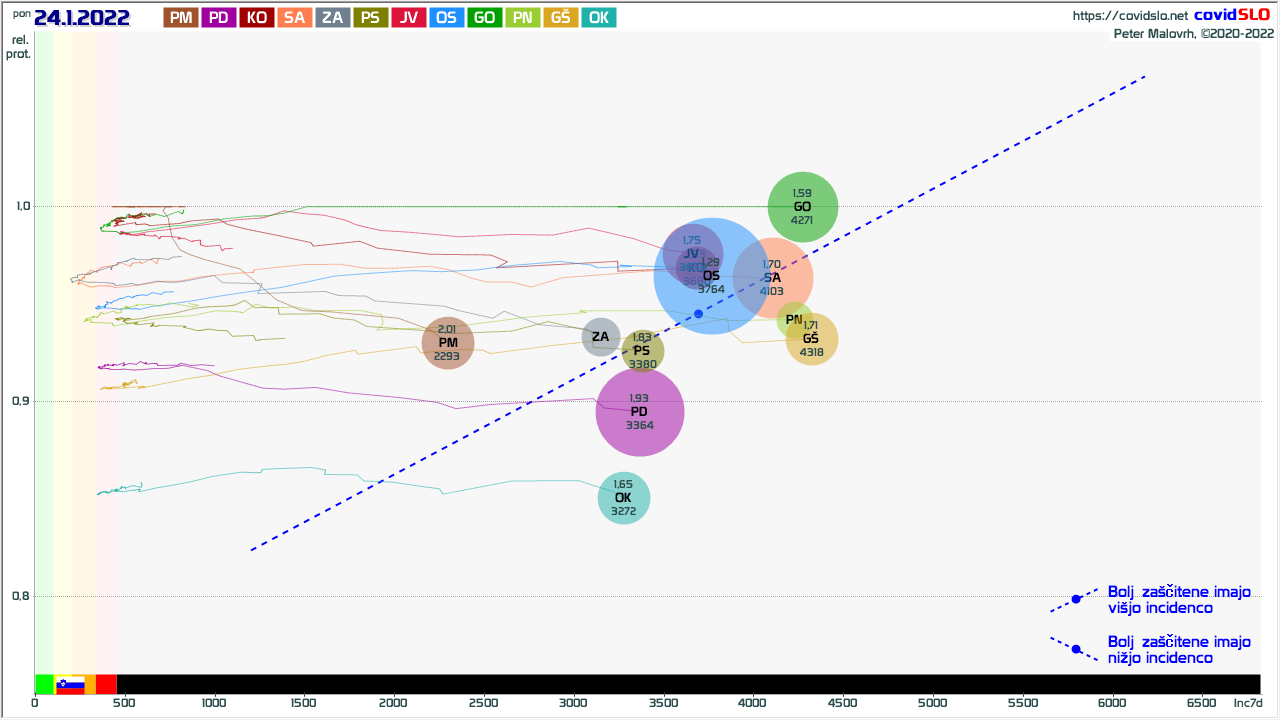
Task: Select the yellow GŠ bubble
Action: click(x=812, y=339)
